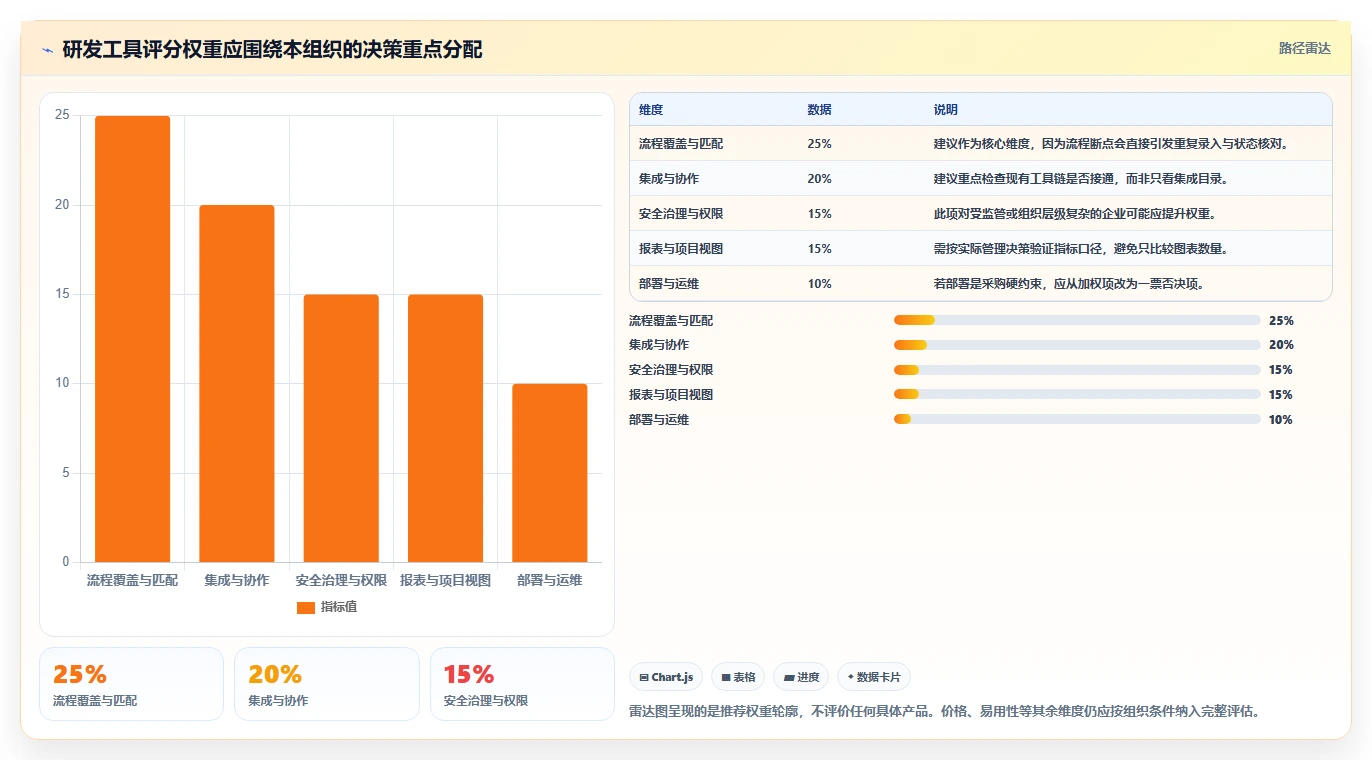Select the 表格 chip
1372x760 pixels.
(738, 677)
